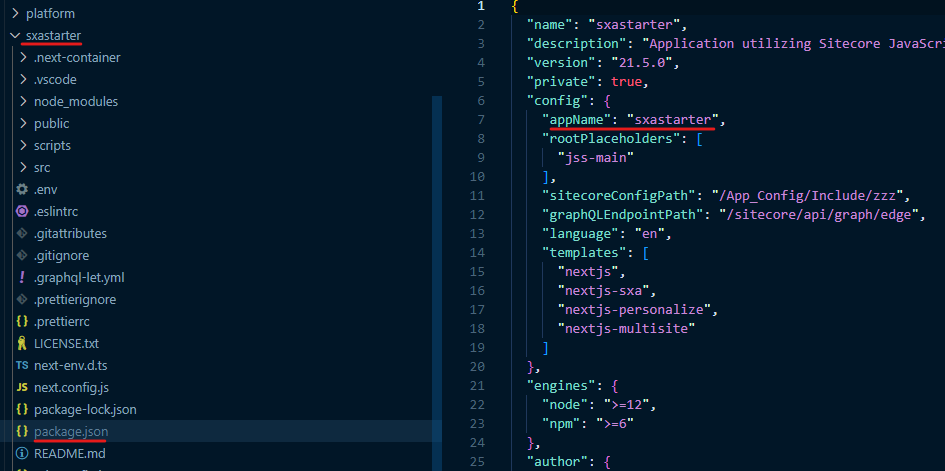
Task: Click the ESLint icon beside .eslintrc
Action: 22,211
